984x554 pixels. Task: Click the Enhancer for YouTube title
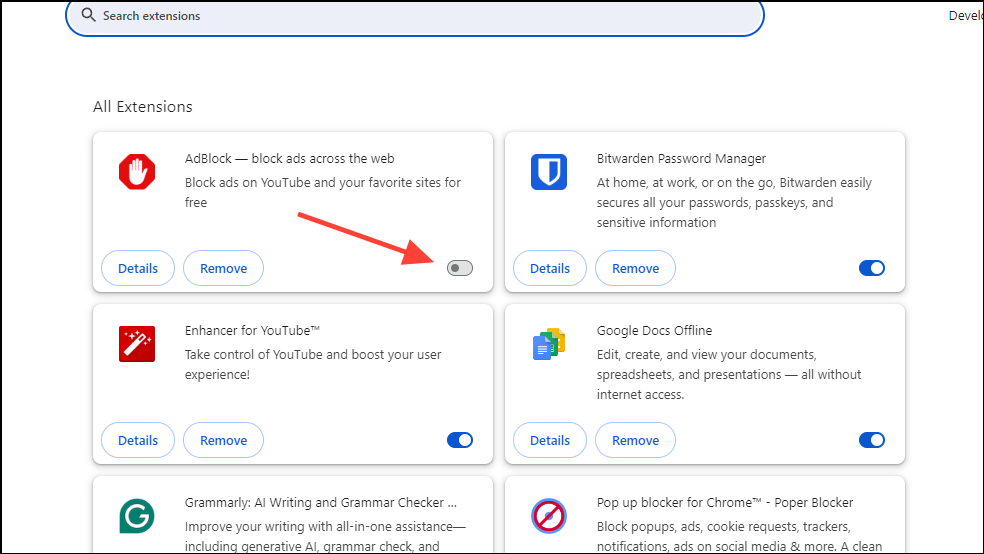(252, 331)
